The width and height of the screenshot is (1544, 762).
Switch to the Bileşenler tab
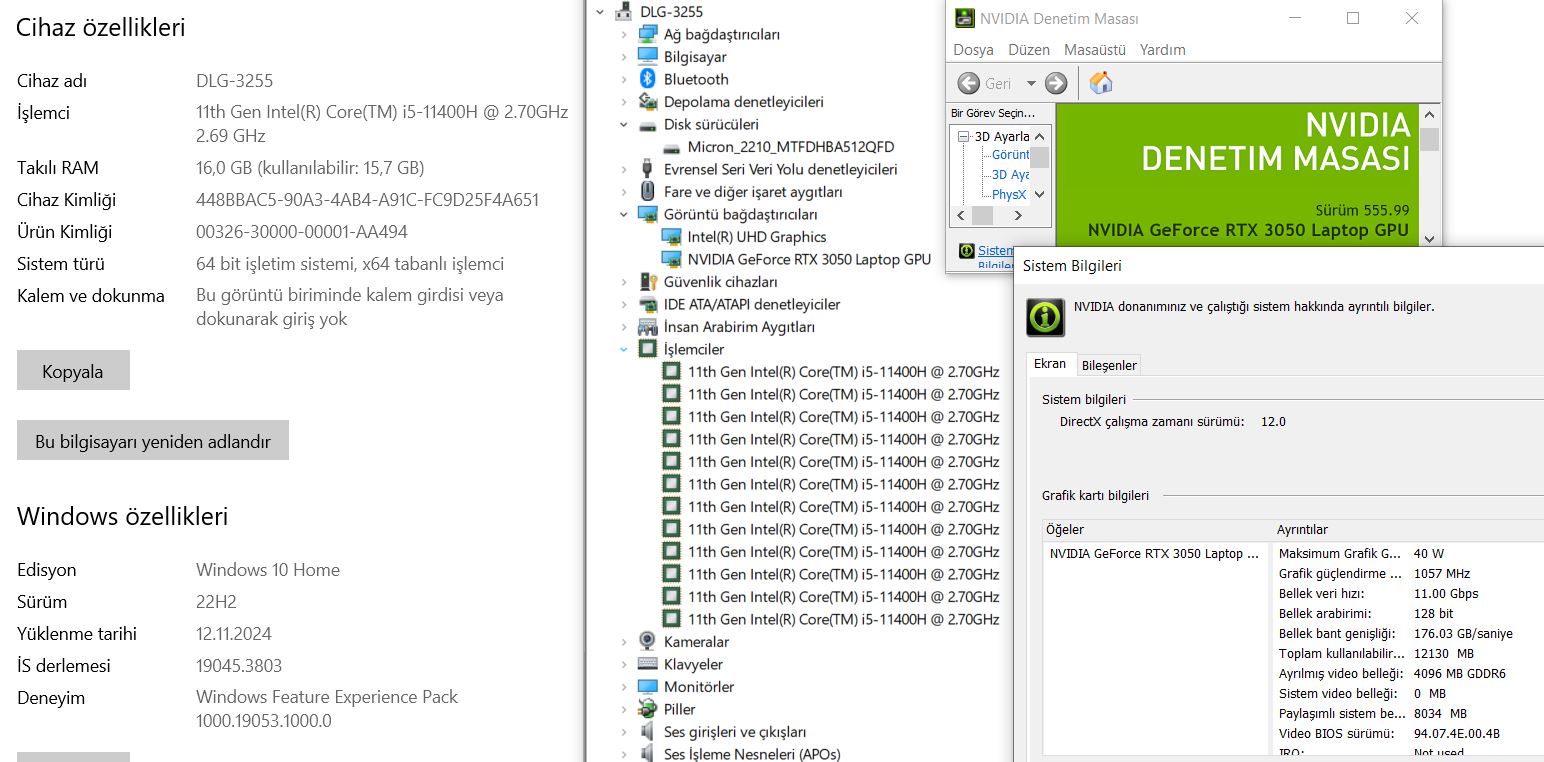[1110, 365]
